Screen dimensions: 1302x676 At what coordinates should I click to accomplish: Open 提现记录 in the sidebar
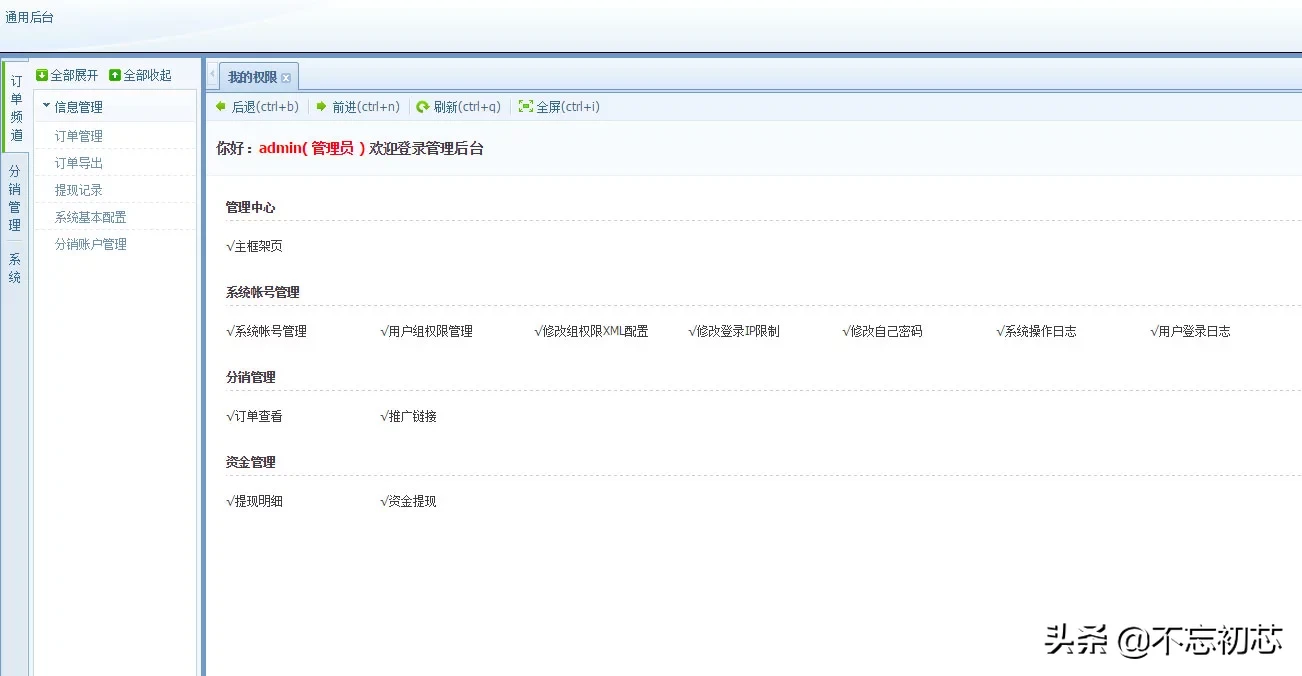pyautogui.click(x=79, y=190)
